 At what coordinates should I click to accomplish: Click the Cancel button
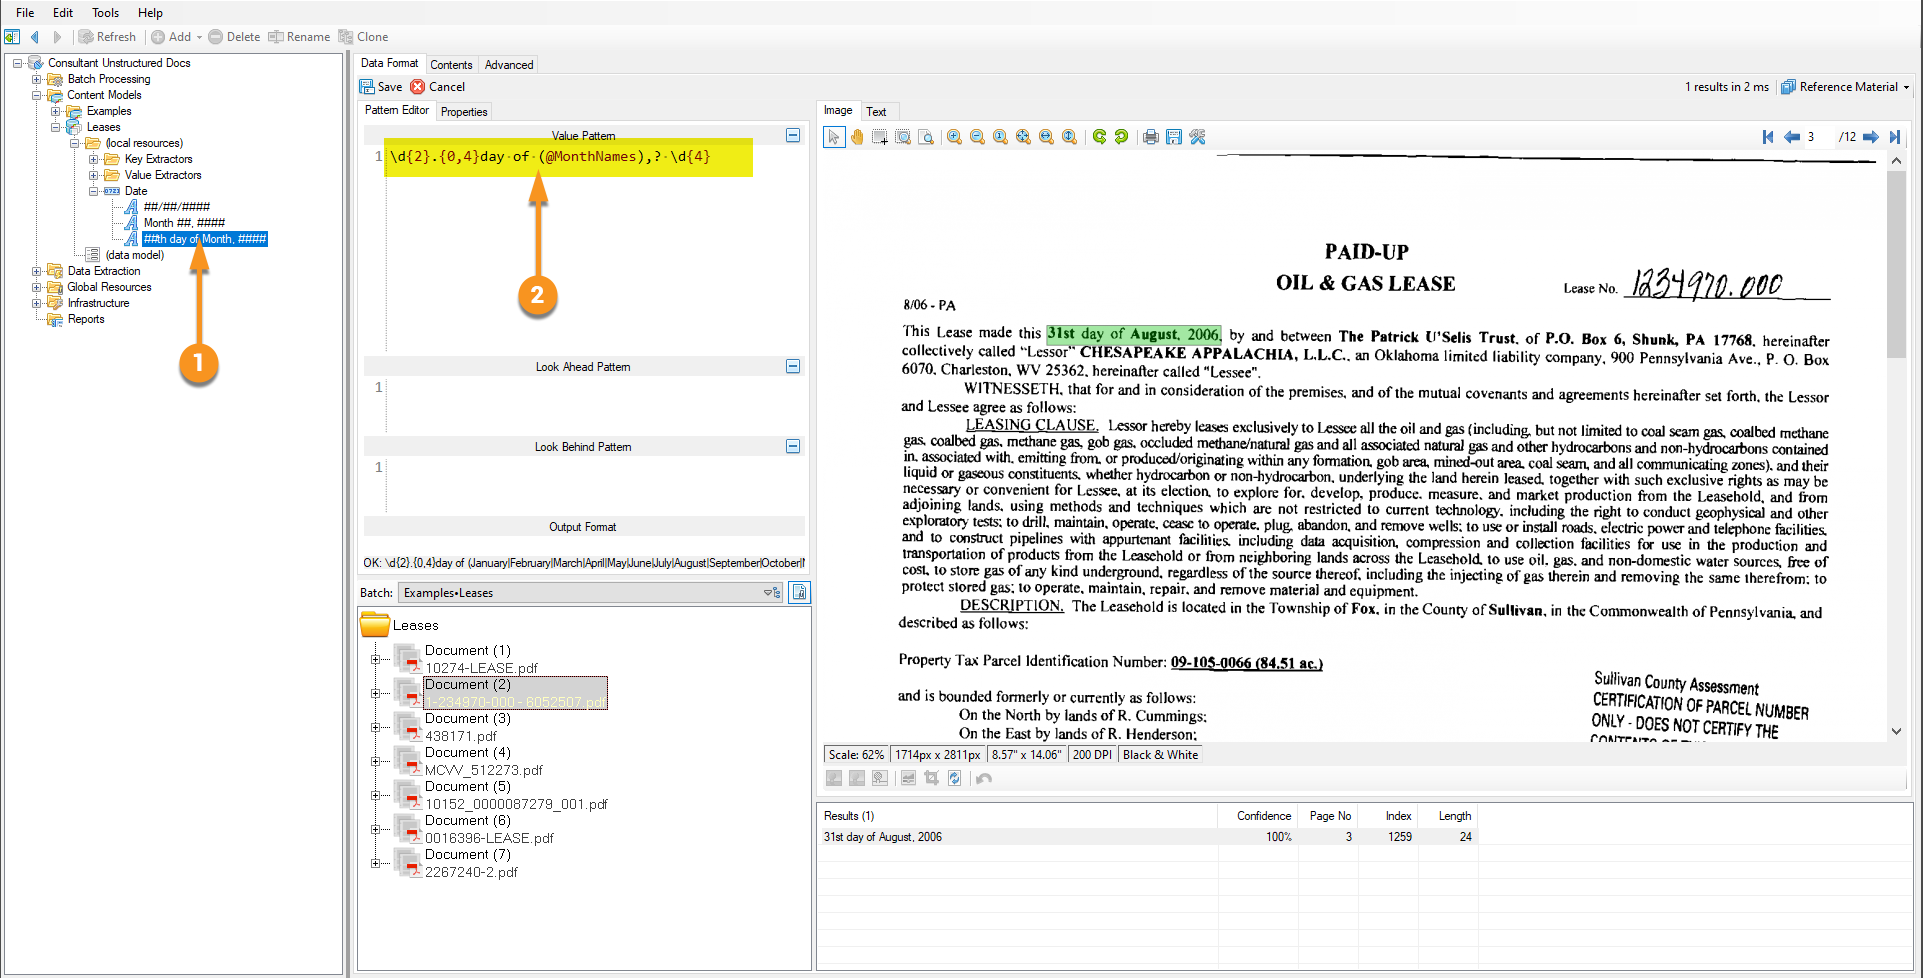438,87
